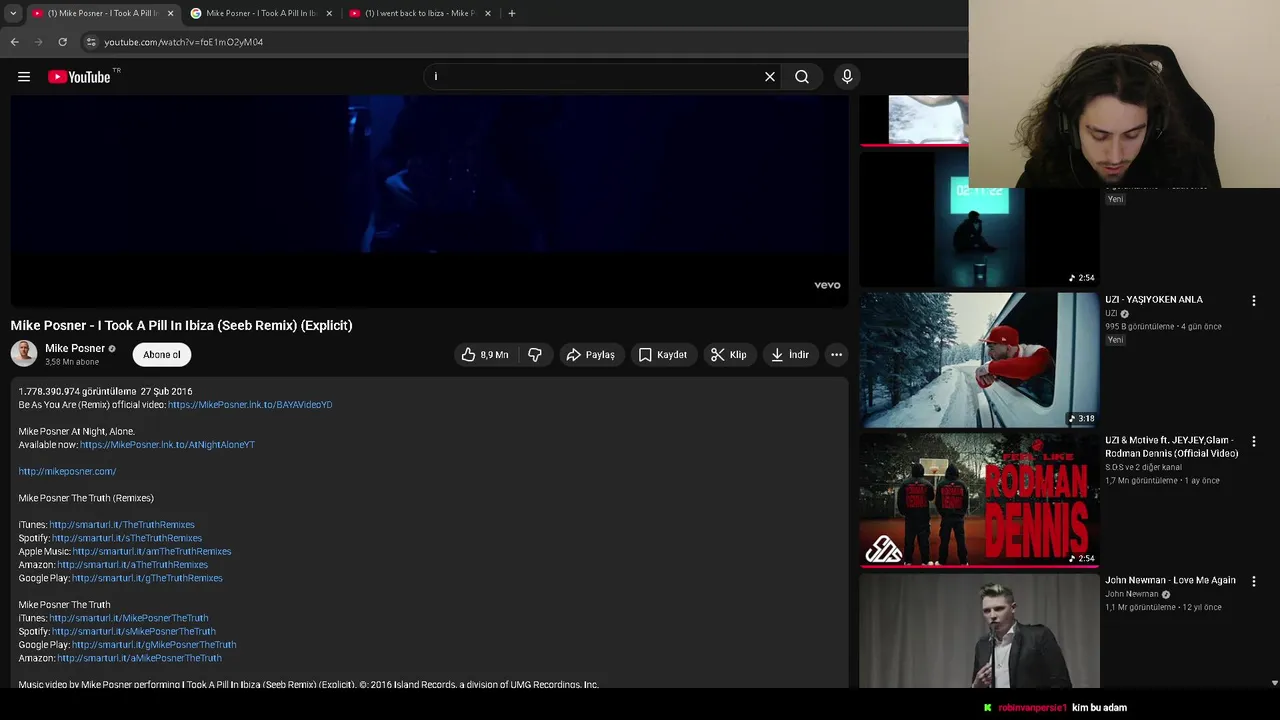The image size is (1280, 720).
Task: Open options for Rodman Dennis video
Action: point(1253,441)
